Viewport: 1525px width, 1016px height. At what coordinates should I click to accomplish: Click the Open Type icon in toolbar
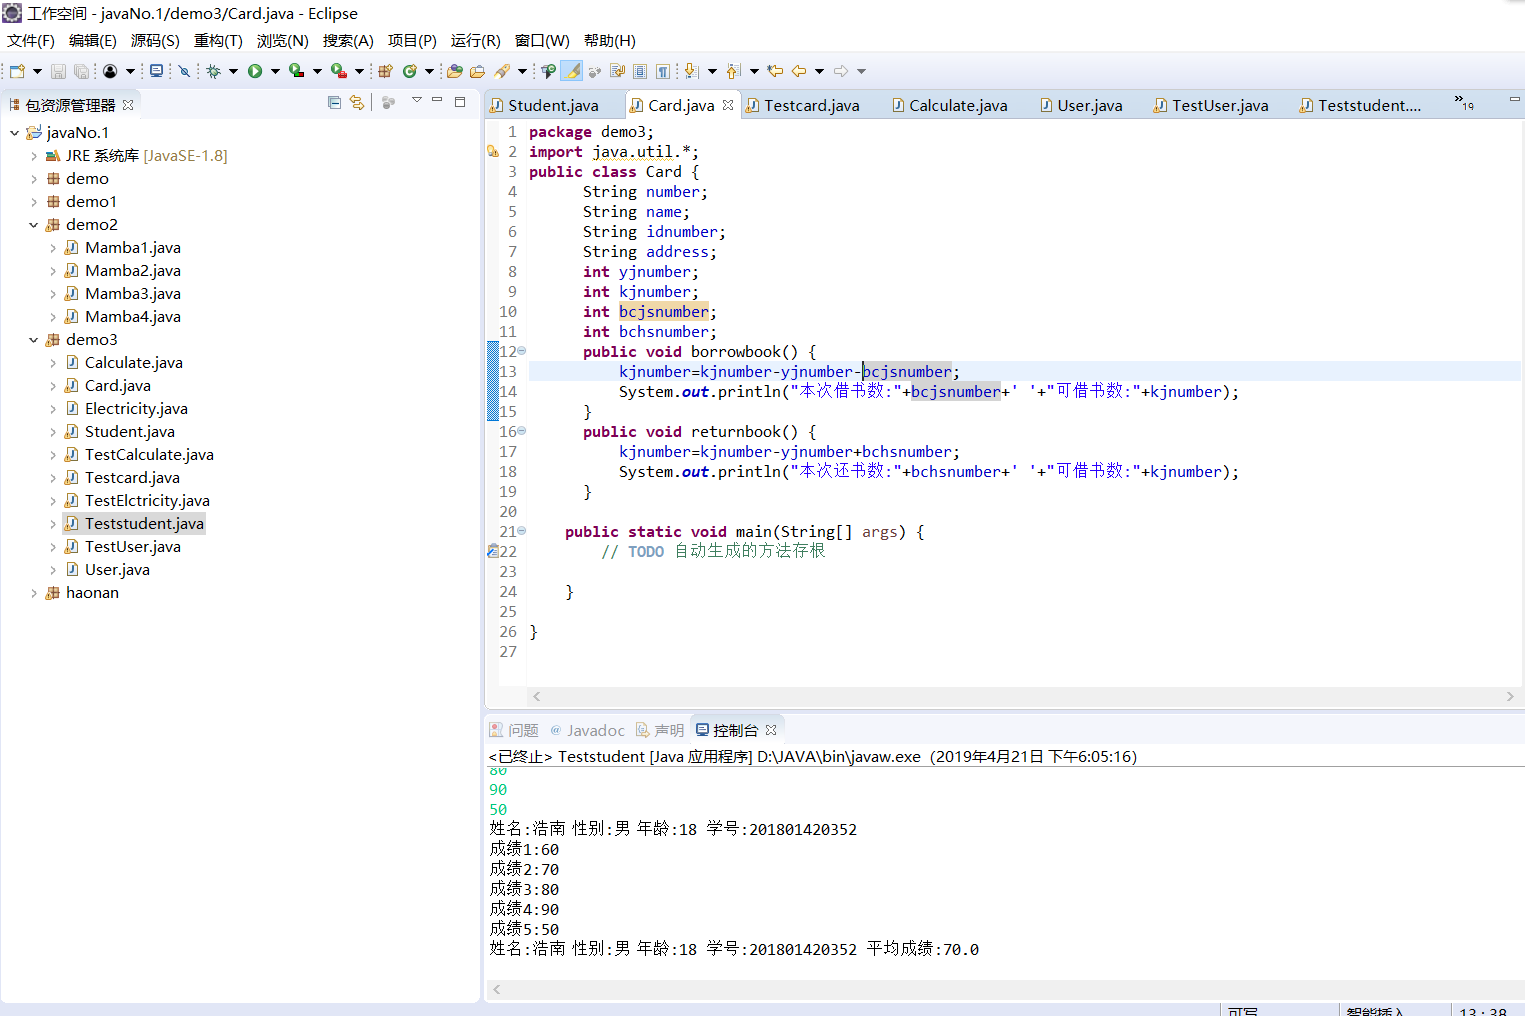(x=455, y=71)
